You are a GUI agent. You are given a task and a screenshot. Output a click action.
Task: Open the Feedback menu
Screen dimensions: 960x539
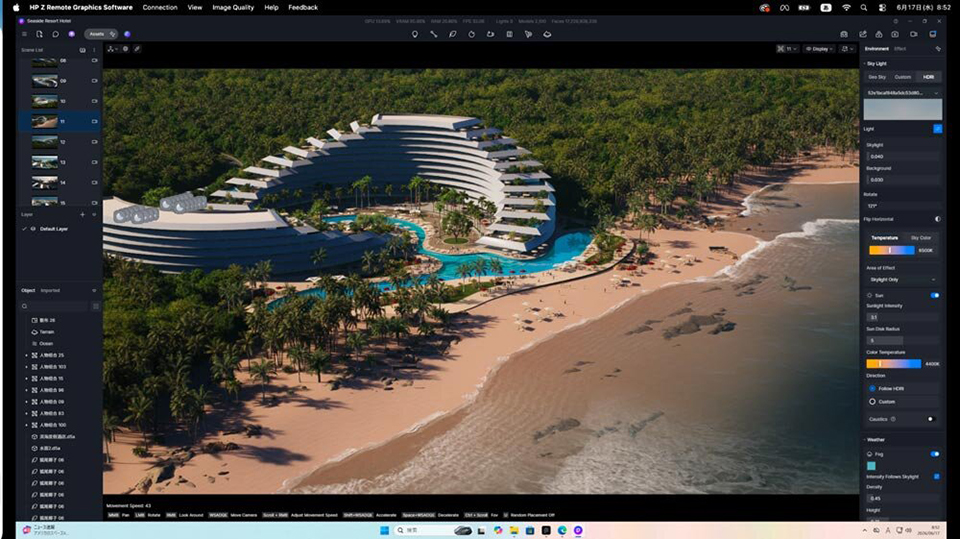tap(303, 7)
